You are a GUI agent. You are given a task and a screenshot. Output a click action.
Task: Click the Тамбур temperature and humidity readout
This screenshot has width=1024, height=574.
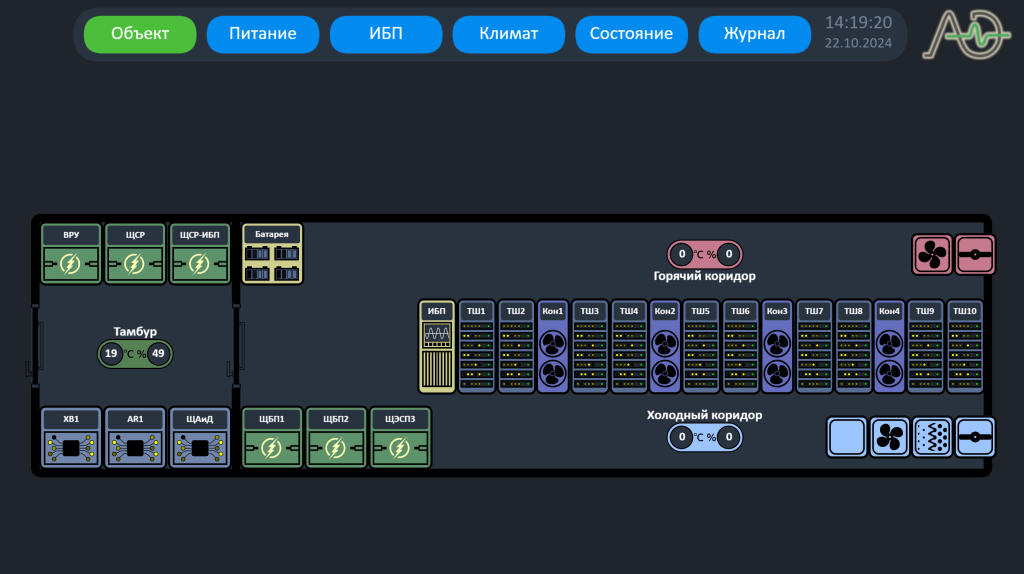pyautogui.click(x=134, y=353)
